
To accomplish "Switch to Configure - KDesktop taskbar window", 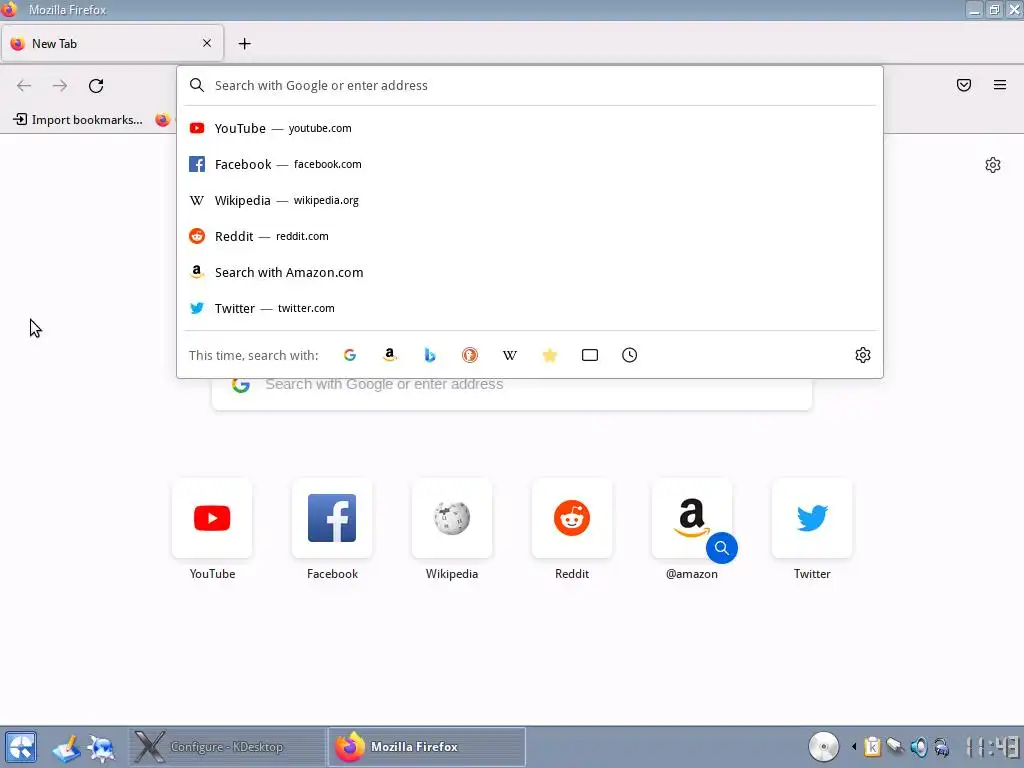I will pyautogui.click(x=227, y=746).
